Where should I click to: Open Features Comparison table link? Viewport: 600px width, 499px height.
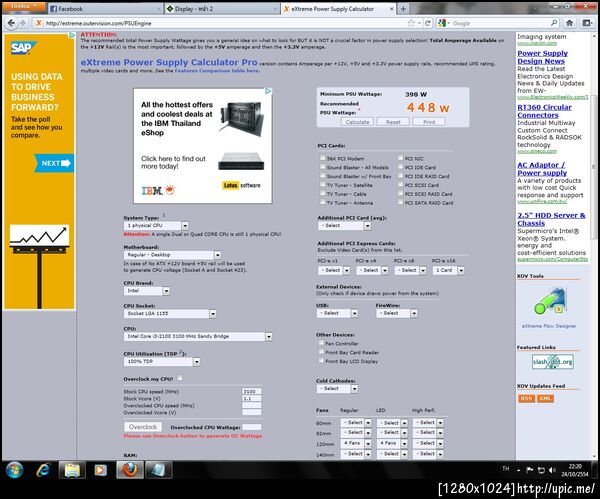coord(217,71)
